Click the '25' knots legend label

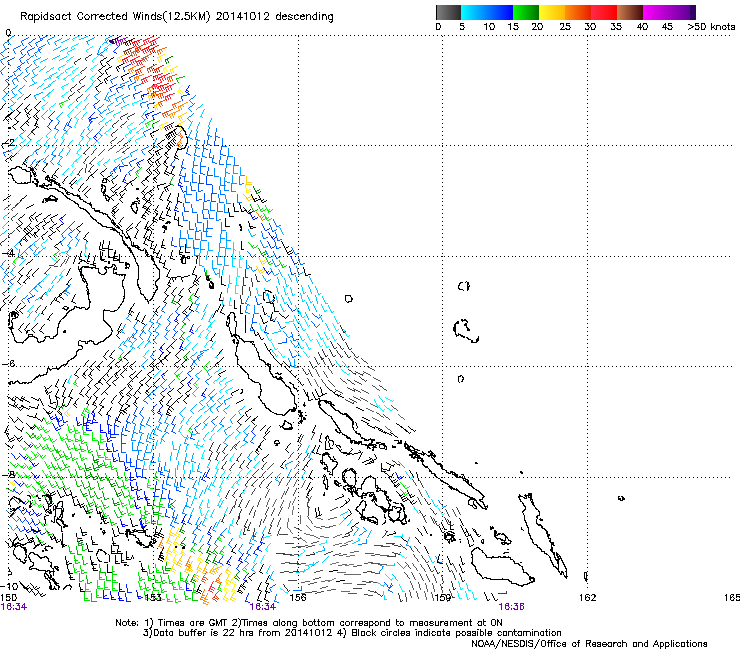[x=565, y=27]
